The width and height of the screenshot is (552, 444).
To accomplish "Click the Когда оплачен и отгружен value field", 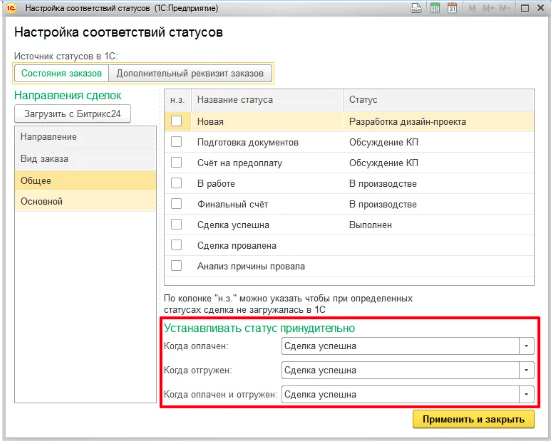I will (x=401, y=394).
